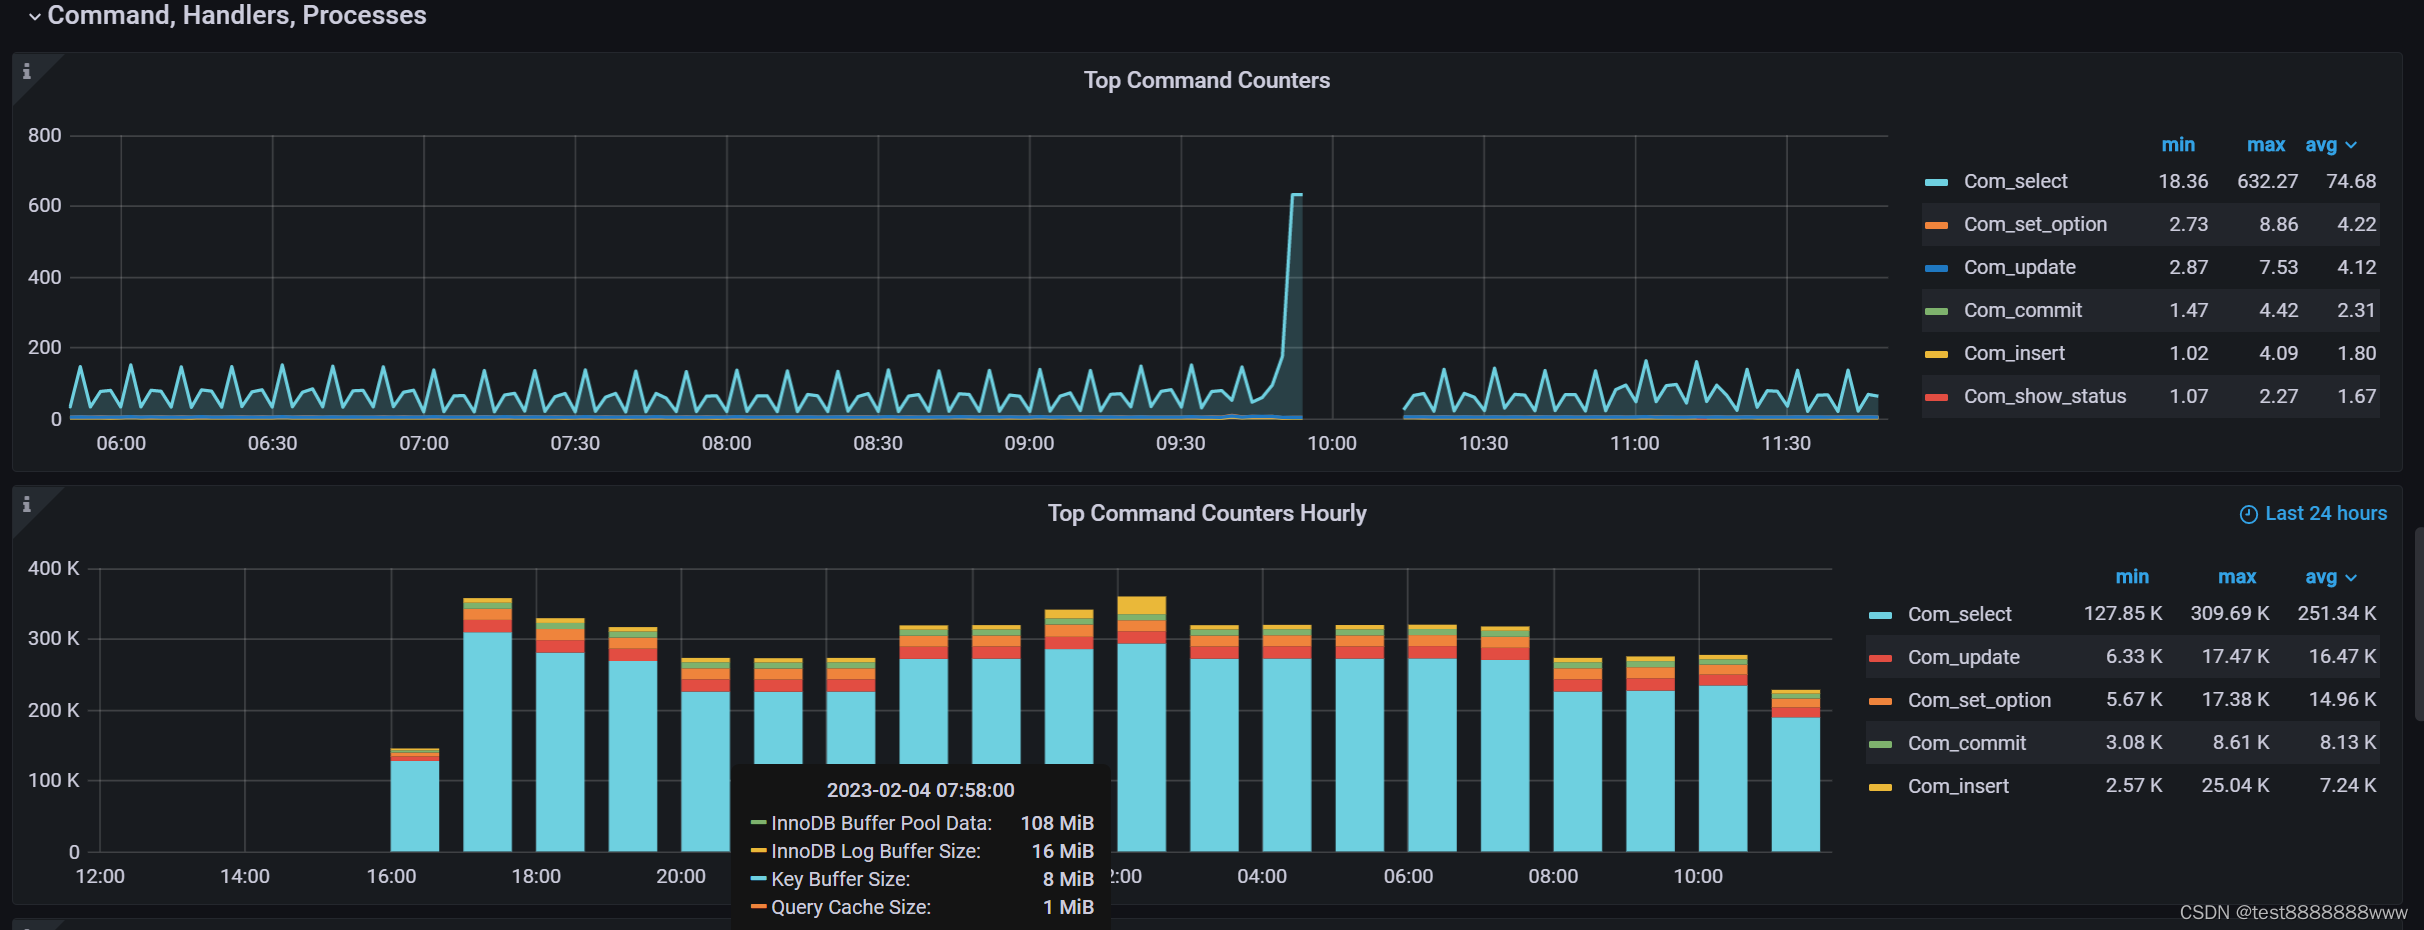Click InnoDB Buffer Pool Data tooltip row

click(x=922, y=823)
